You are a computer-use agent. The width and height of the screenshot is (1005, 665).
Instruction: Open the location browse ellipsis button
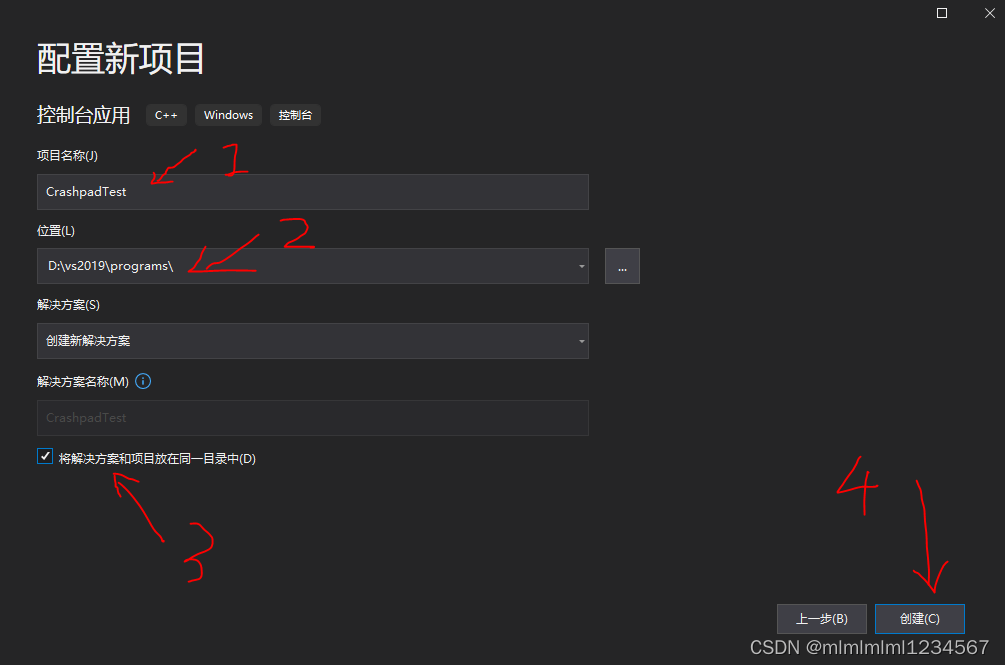pyautogui.click(x=622, y=266)
